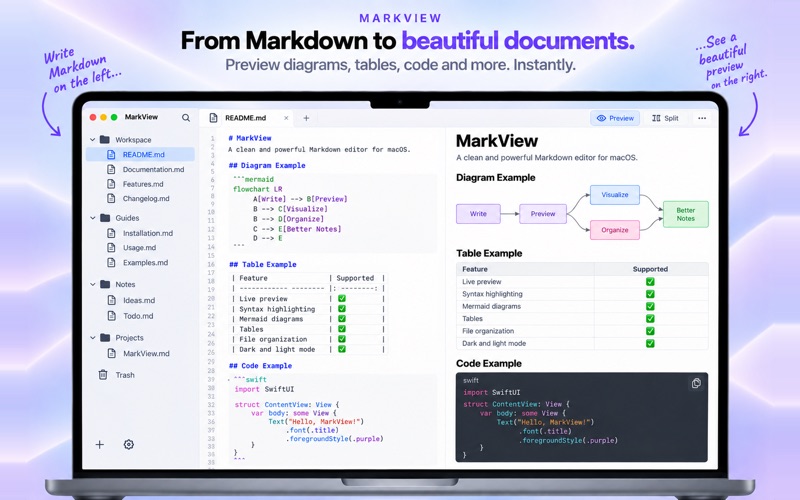Collapse the Workspace folder chevron
This screenshot has height=500, width=800.
click(x=92, y=139)
